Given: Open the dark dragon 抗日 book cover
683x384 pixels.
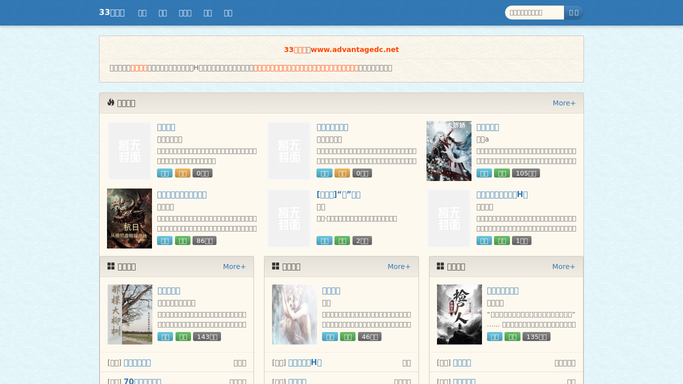Looking at the screenshot, I should coord(129,219).
